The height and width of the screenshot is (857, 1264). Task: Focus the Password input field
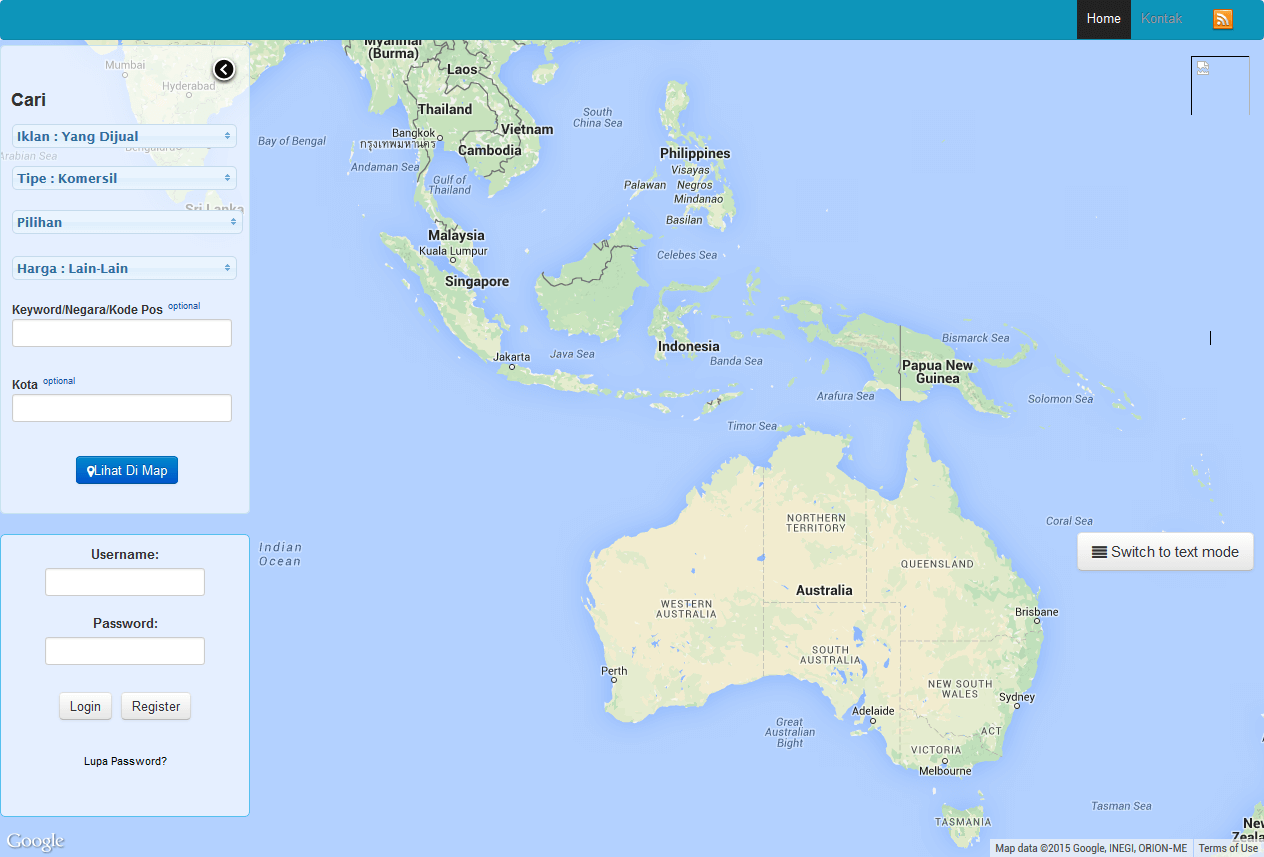[x=125, y=651]
